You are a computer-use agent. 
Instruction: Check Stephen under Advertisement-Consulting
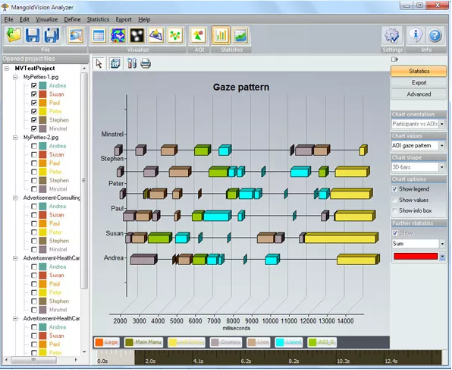click(34, 241)
